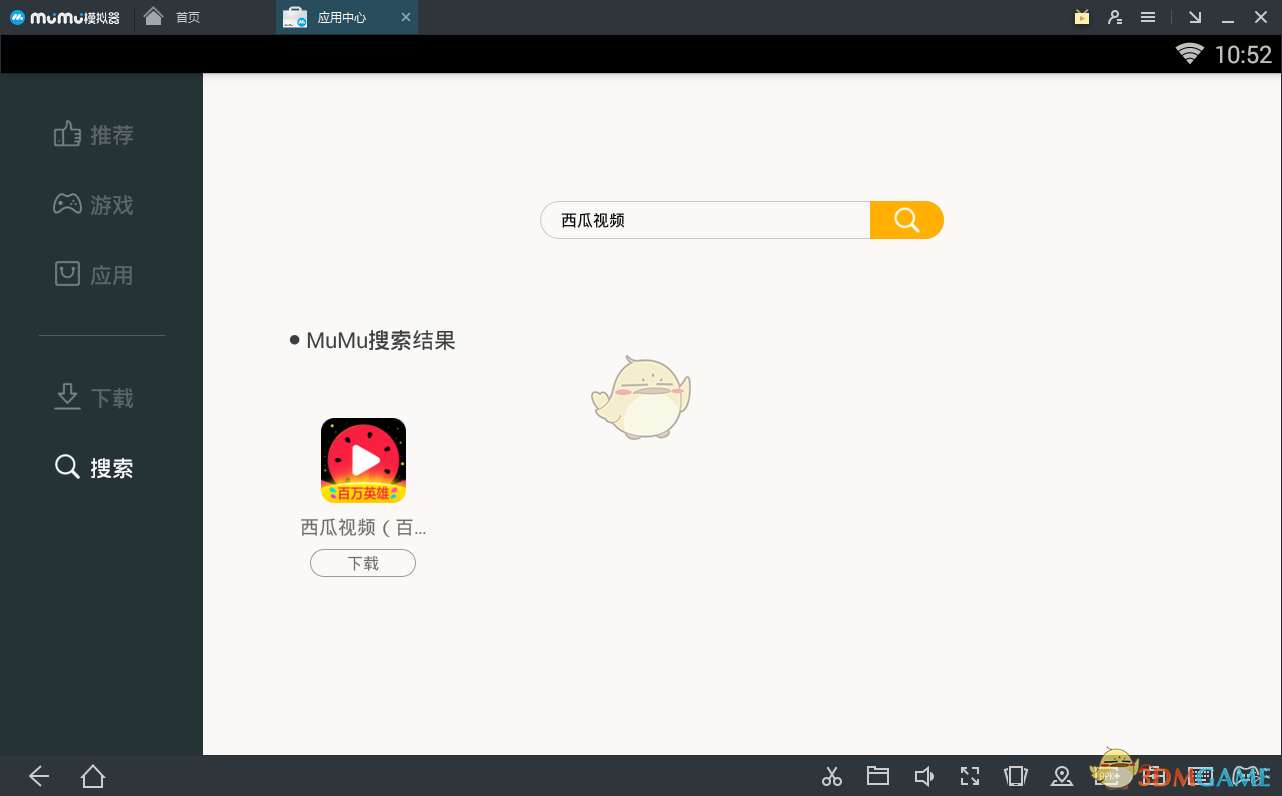Viewport: 1282px width, 796px height.
Task: Open the hamburger menu in title bar
Action: click(1149, 17)
